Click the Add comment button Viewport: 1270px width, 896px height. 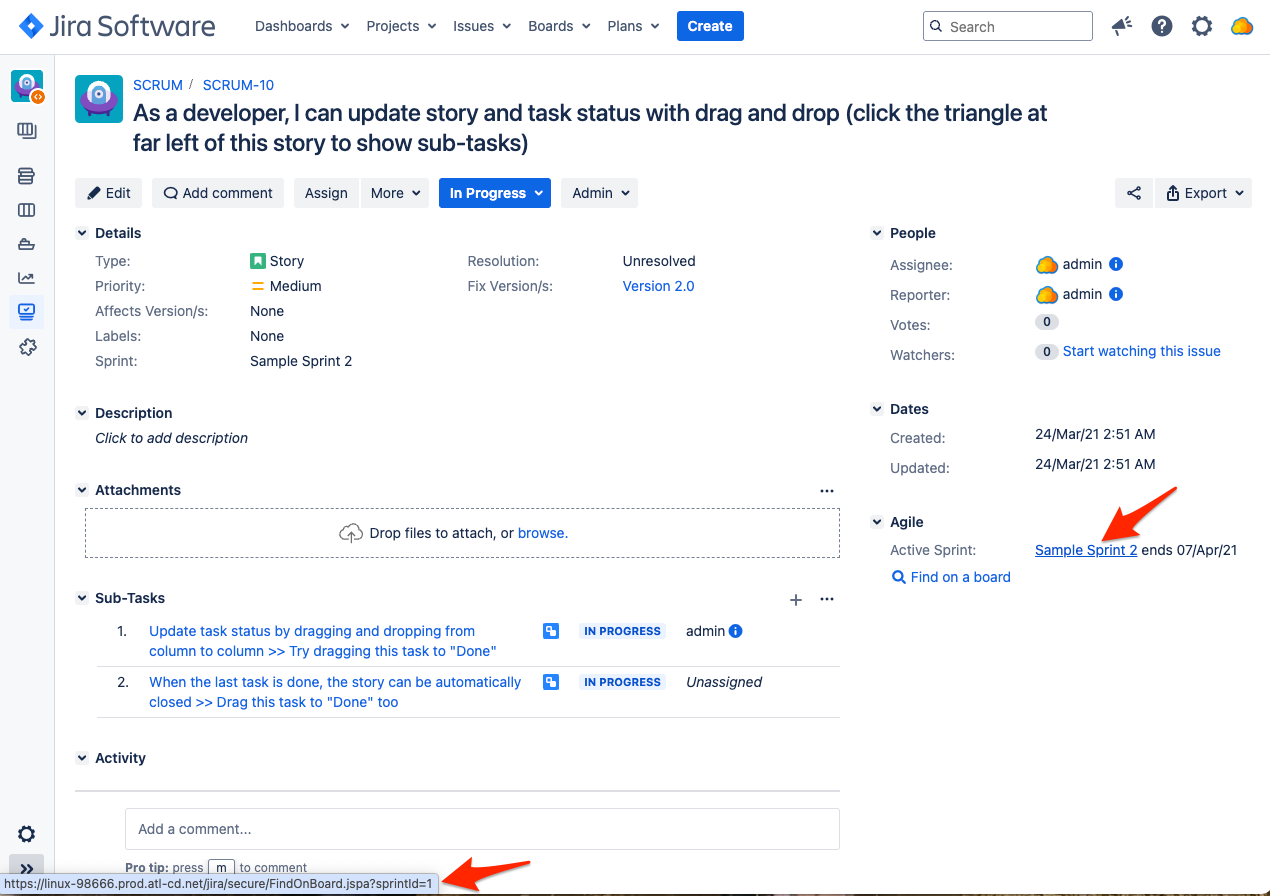coord(218,193)
